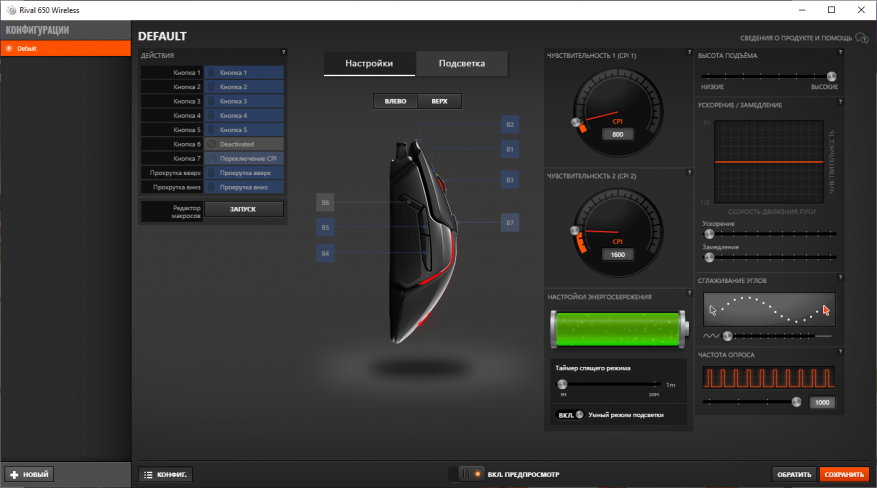This screenshot has height=488, width=877.
Task: Click ОБРАТИТЬ to revert changes
Action: click(x=794, y=474)
